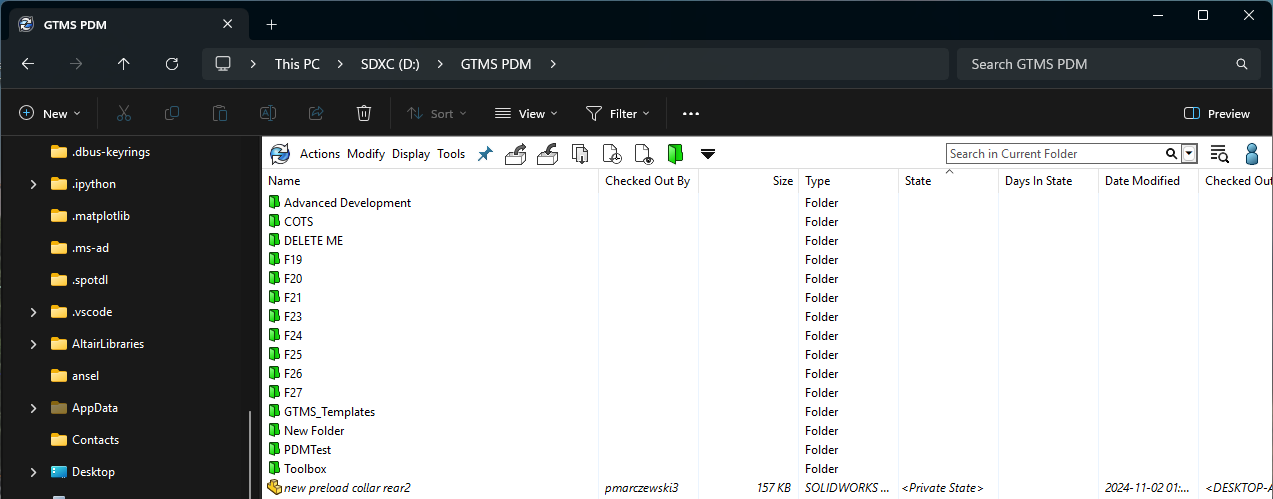This screenshot has width=1273, height=499.
Task: Open the Modify menu
Action: coord(366,154)
